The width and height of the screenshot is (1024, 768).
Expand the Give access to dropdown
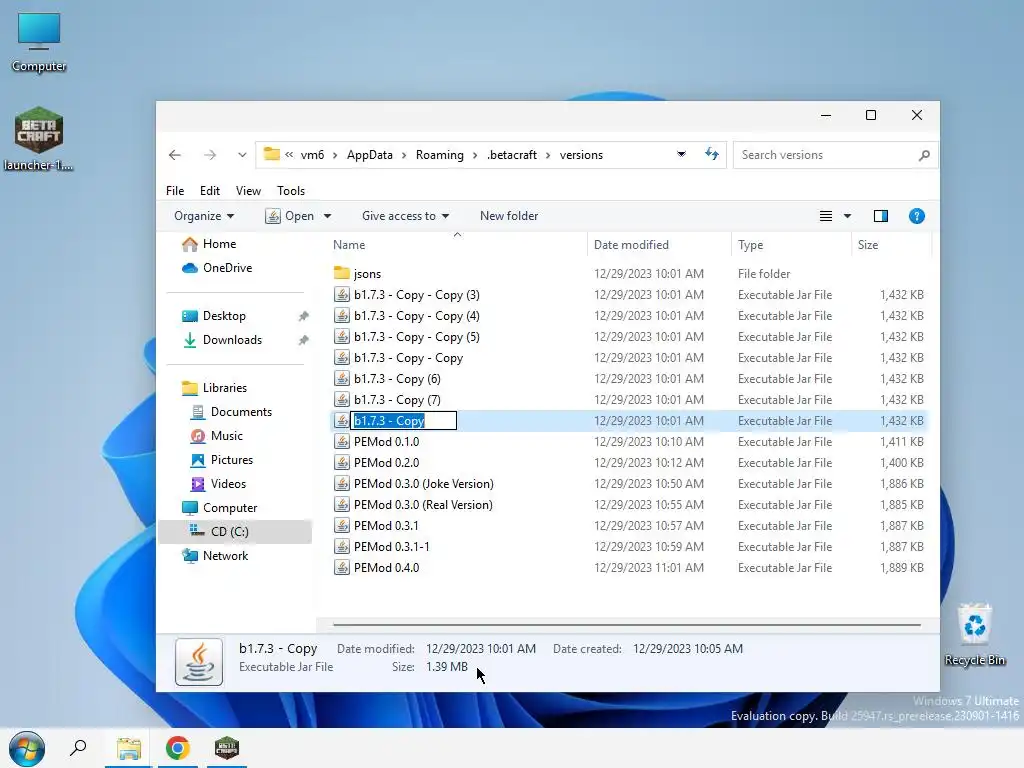click(x=406, y=216)
